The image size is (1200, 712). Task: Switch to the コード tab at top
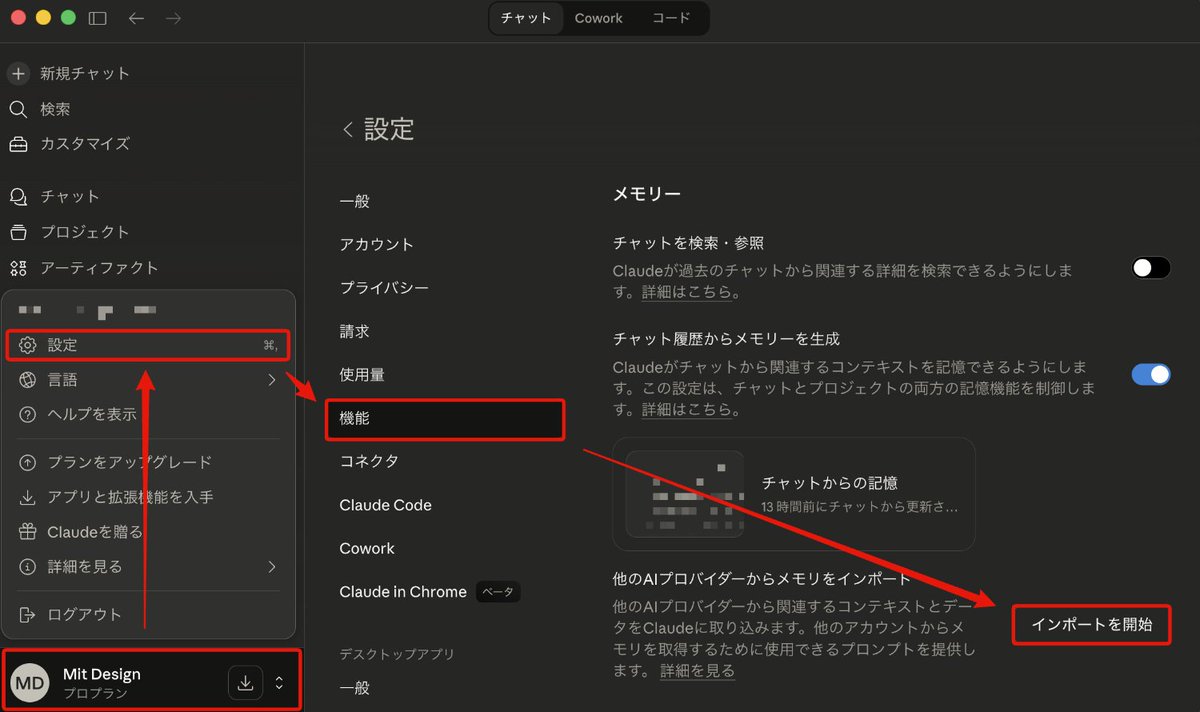(x=671, y=18)
